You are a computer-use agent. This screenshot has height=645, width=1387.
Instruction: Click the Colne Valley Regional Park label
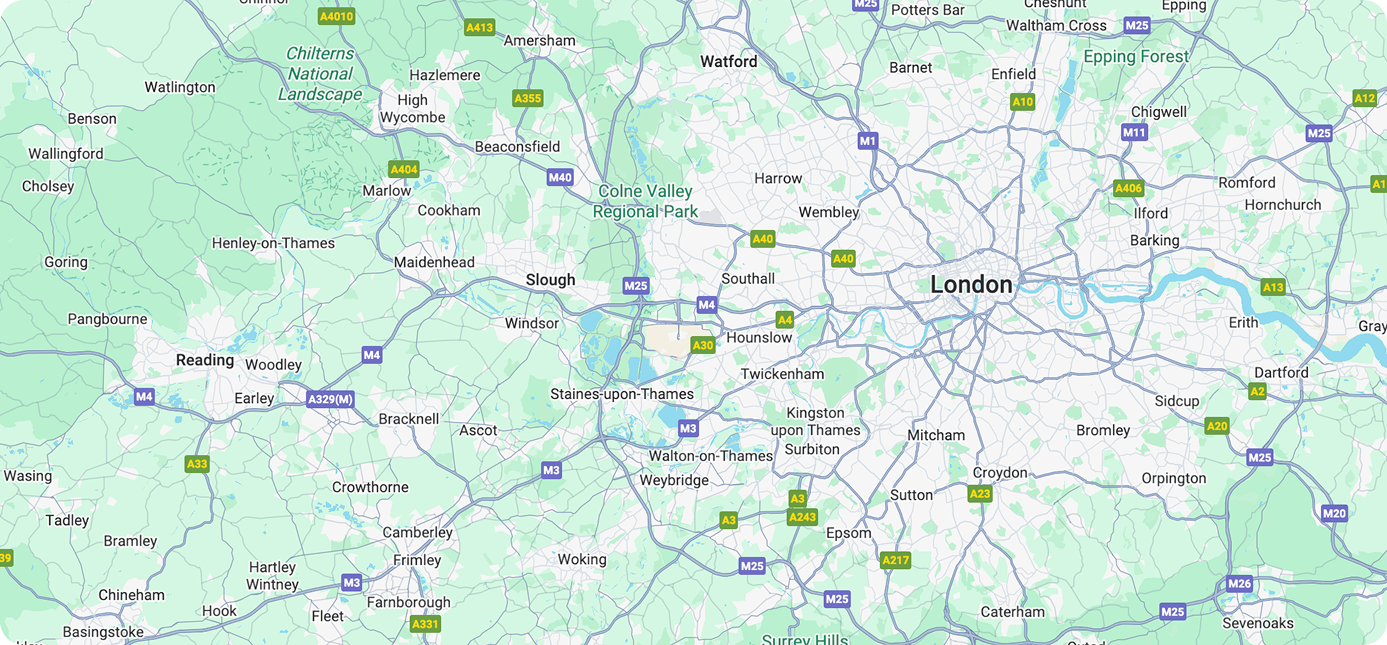pyautogui.click(x=645, y=201)
